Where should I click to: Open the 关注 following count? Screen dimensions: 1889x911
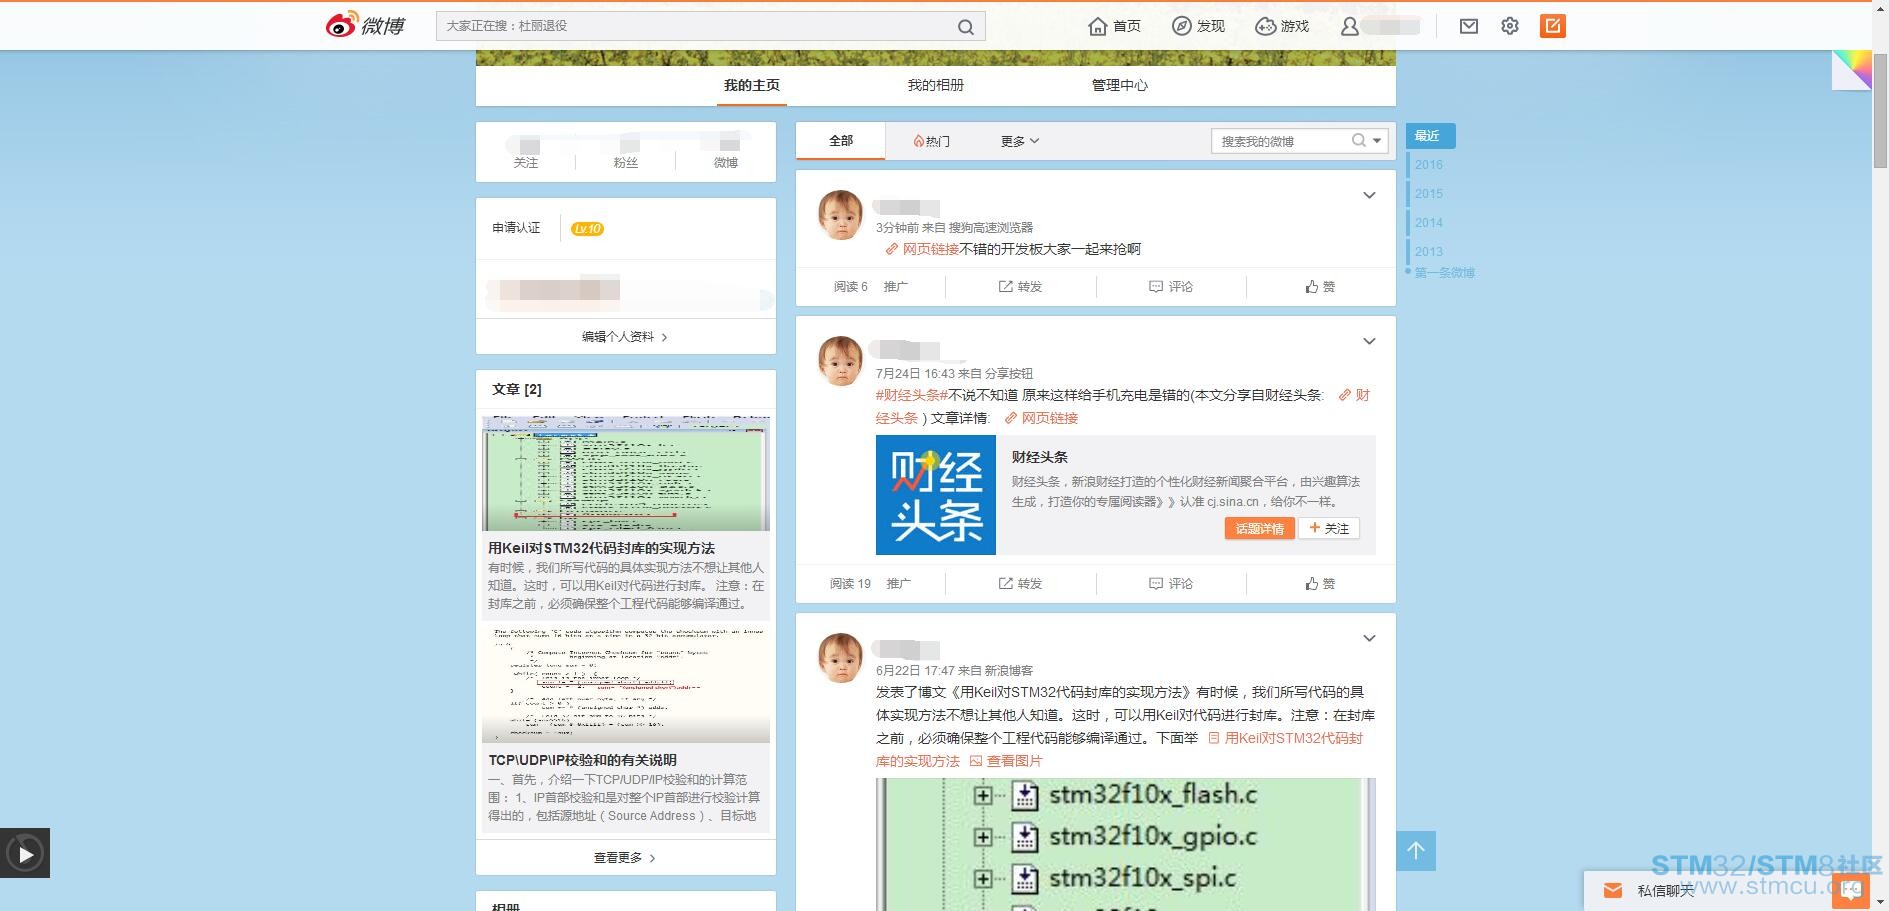(x=526, y=152)
